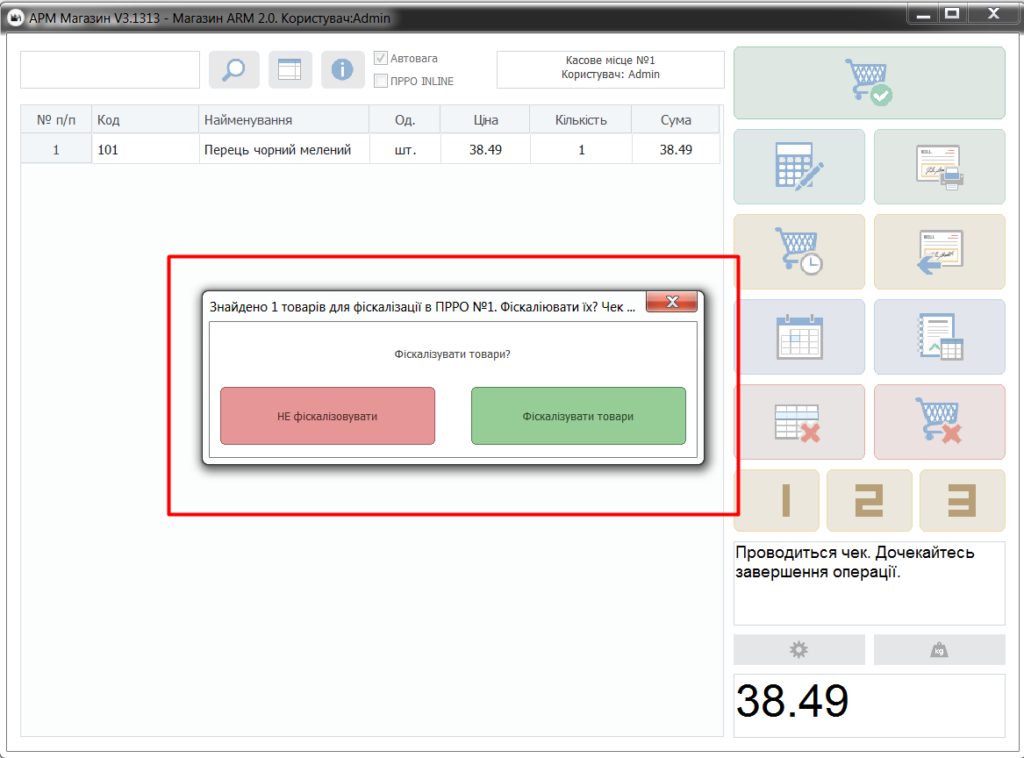
Task: Click the status message about Проводиться чек
Action: pyautogui.click(x=869, y=583)
